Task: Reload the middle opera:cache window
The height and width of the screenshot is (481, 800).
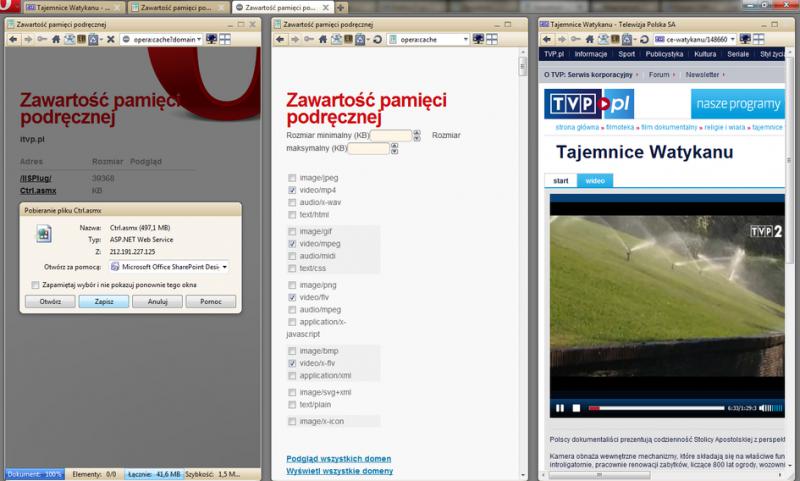Action: pos(378,39)
